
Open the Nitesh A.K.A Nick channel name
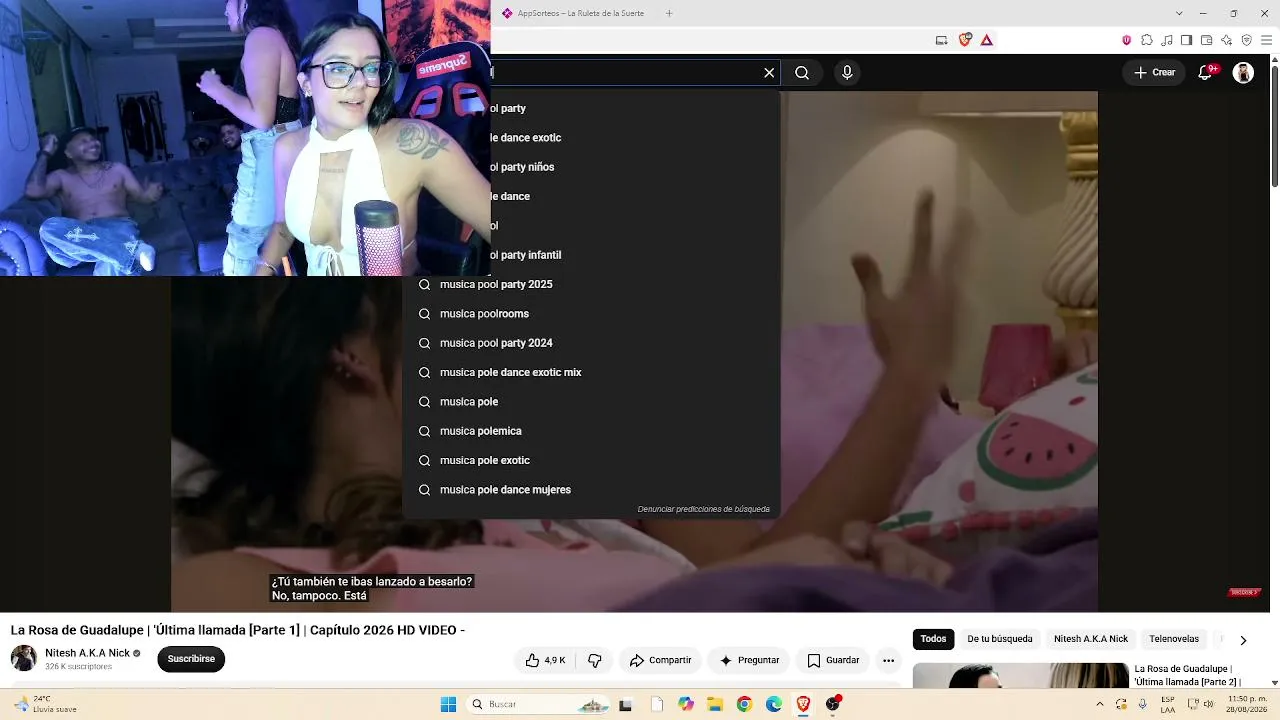[87, 653]
